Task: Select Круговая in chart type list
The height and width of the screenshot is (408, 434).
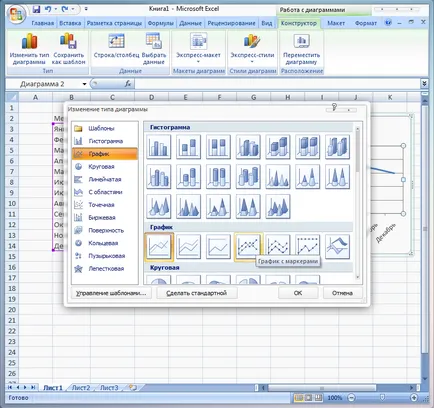Action: pos(105,167)
